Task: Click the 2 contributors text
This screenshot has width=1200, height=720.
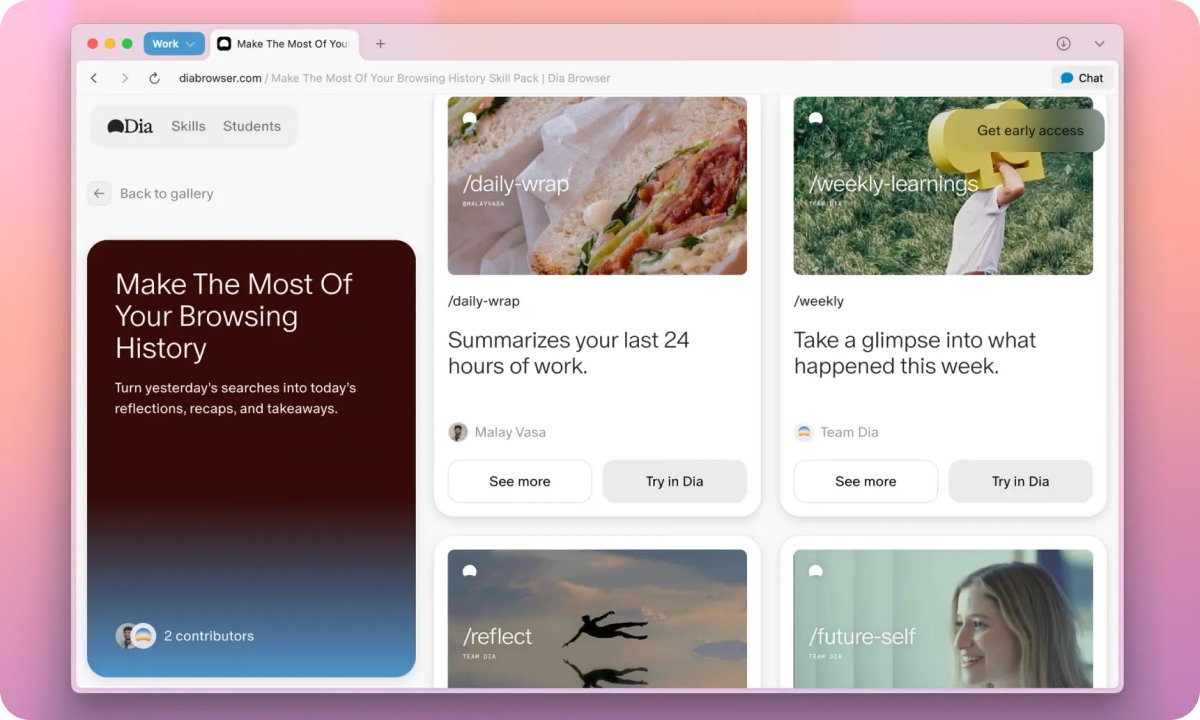Action: (x=209, y=636)
